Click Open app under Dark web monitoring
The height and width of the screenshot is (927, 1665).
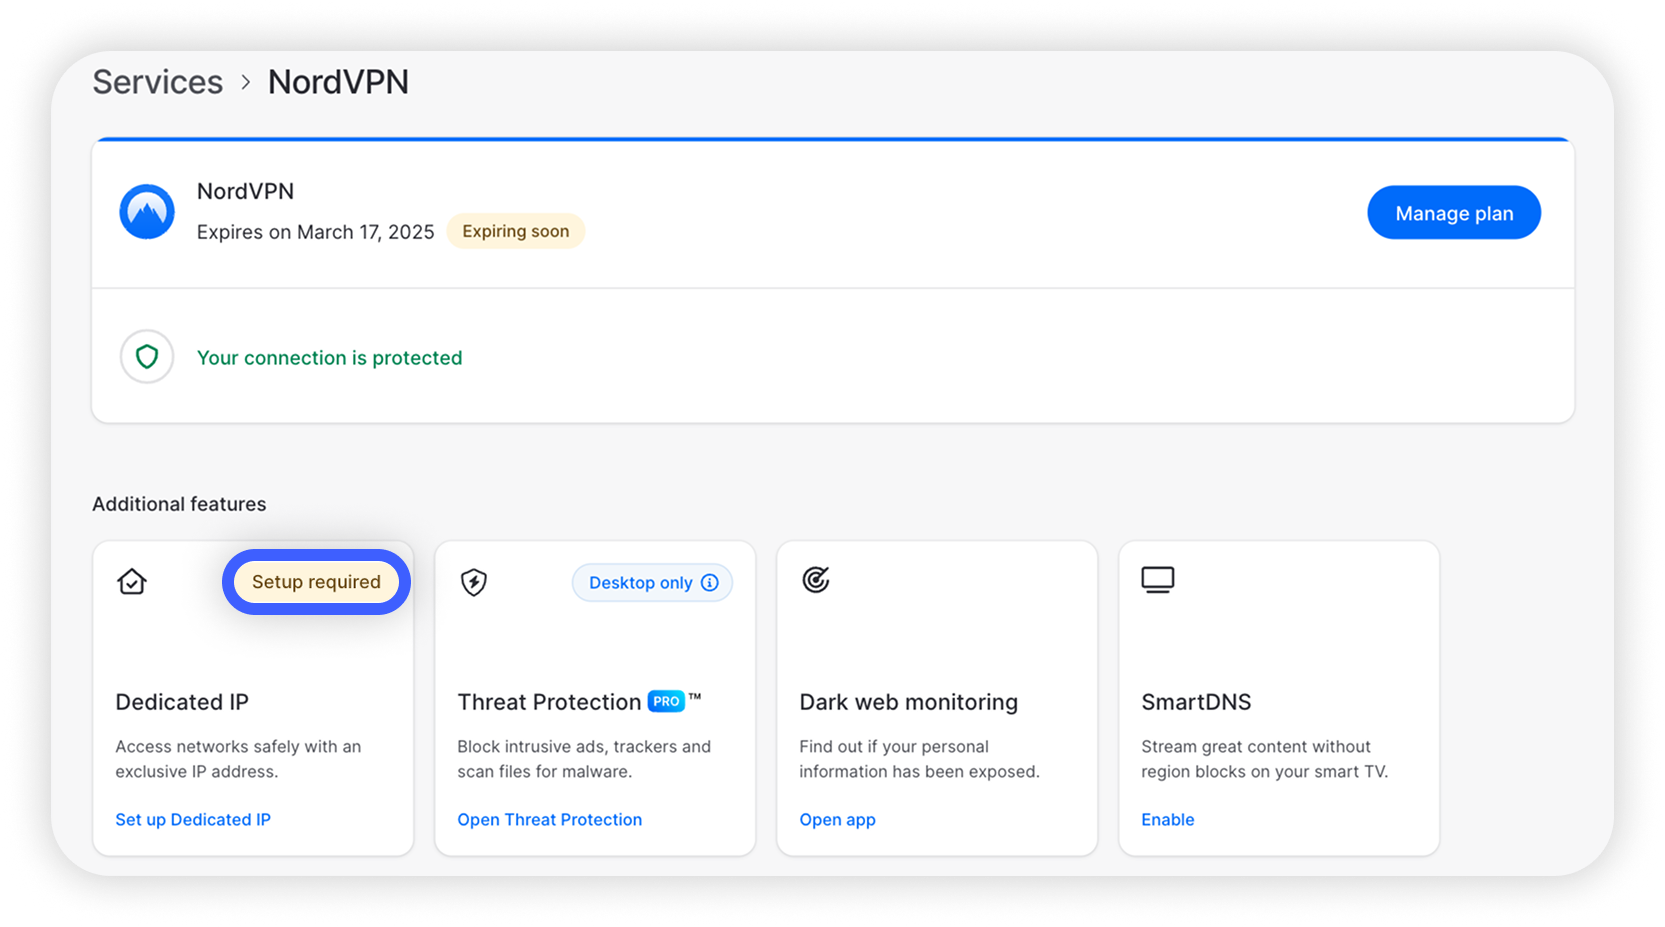click(837, 819)
